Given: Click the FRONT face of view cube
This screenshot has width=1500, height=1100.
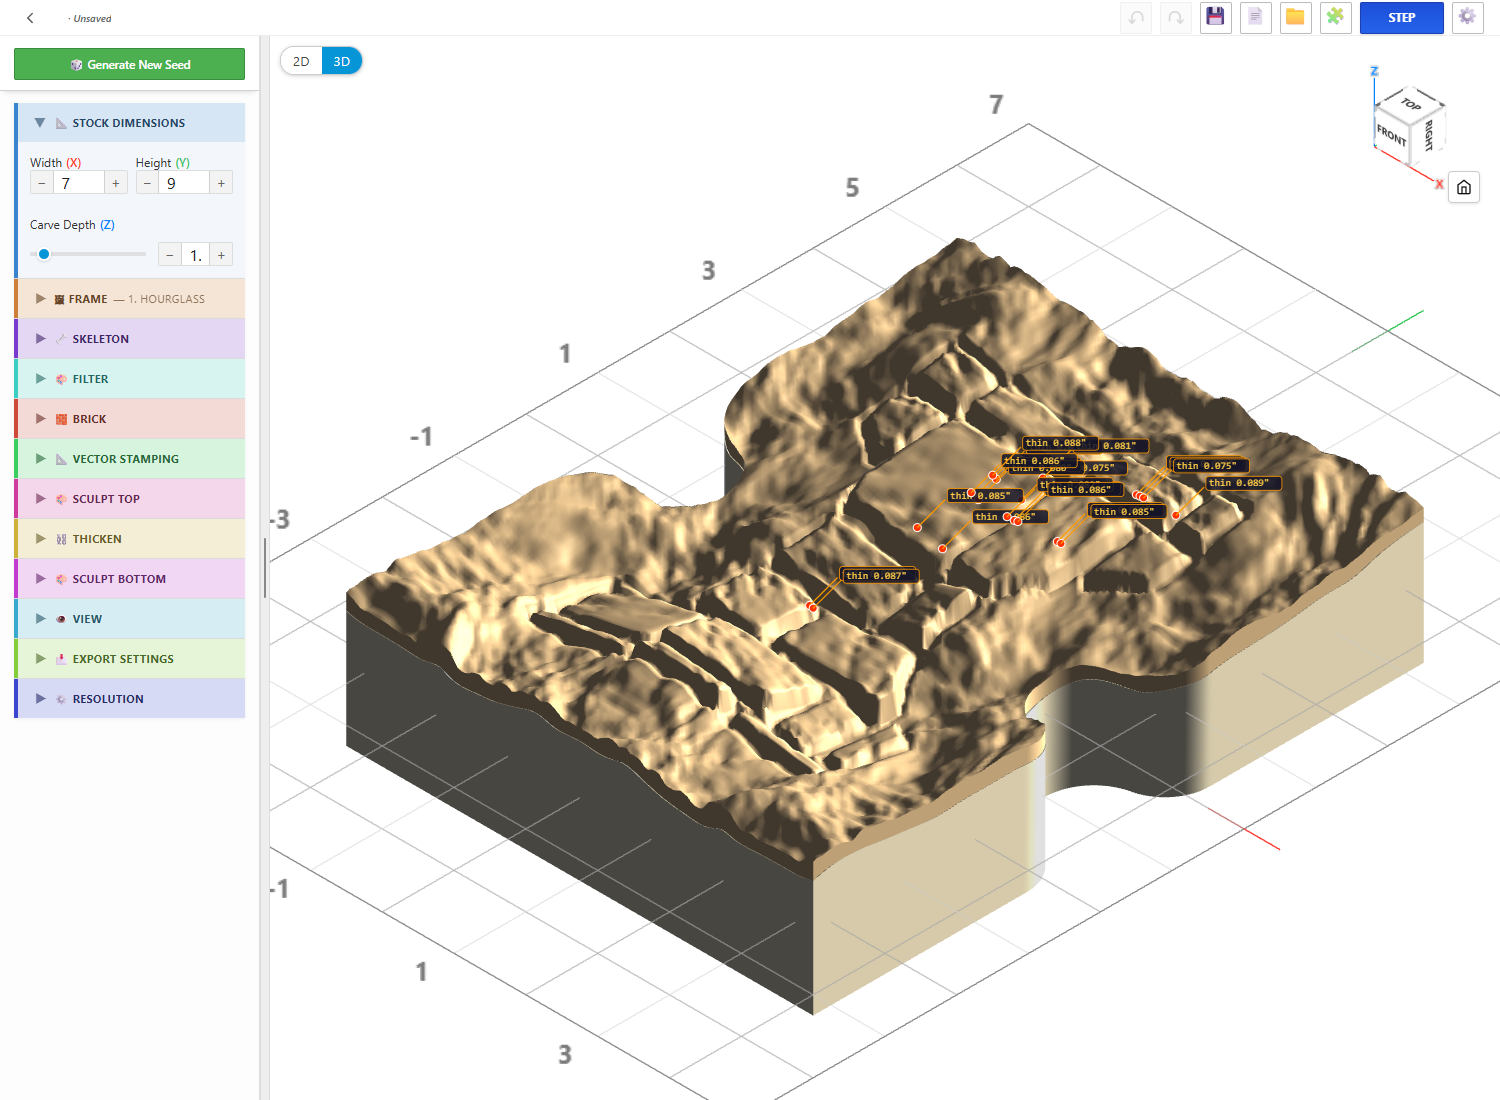Looking at the screenshot, I should pos(1391,135).
